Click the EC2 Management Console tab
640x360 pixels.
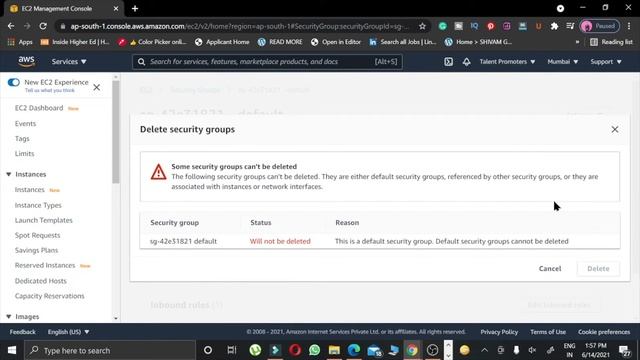(x=64, y=9)
